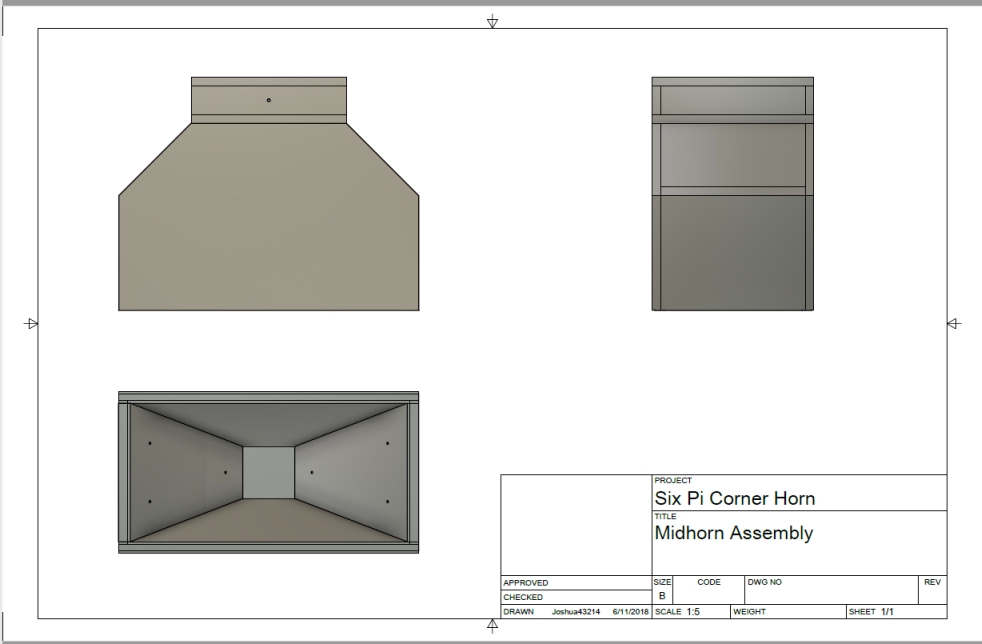Viewport: 982px width, 644px height.
Task: Select the front view showing horn interior
Action: point(268,472)
